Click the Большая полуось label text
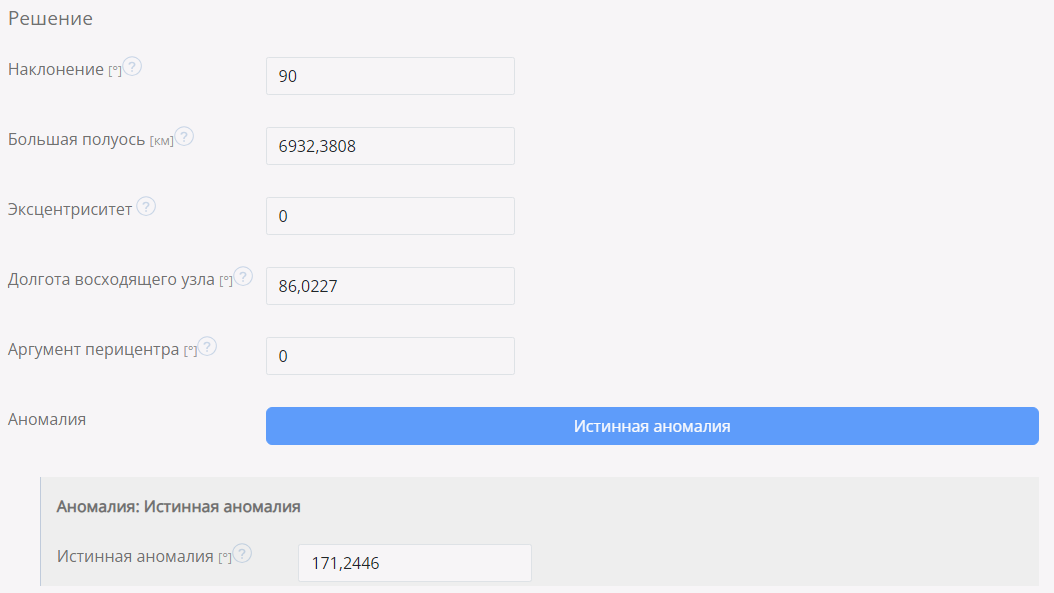This screenshot has height=593, width=1054. [x=76, y=140]
